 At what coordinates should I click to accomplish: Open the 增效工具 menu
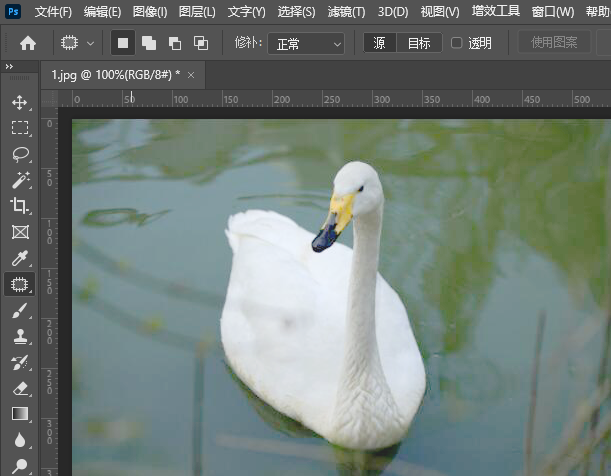coord(496,11)
